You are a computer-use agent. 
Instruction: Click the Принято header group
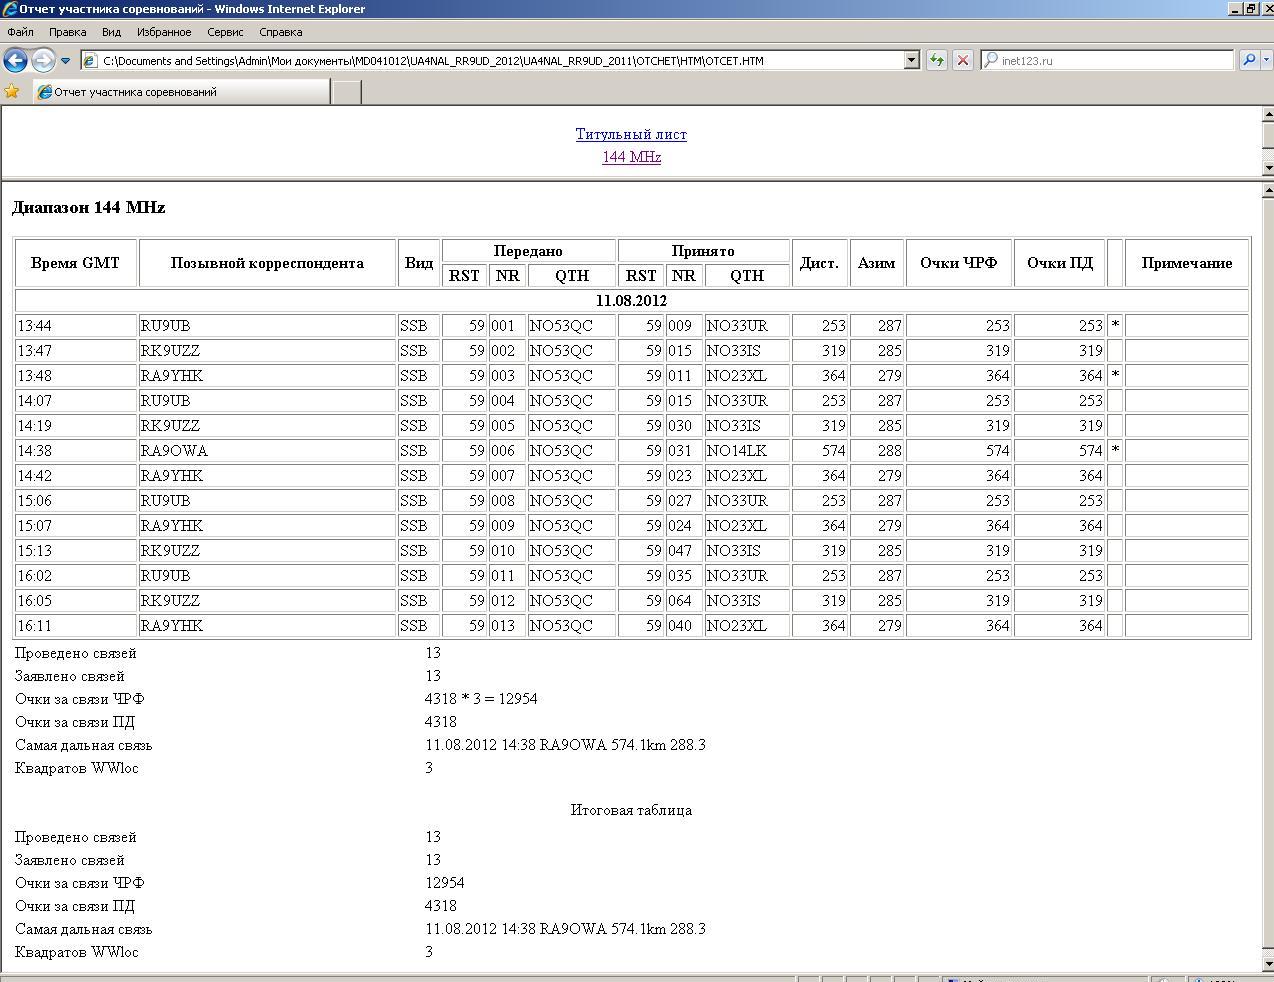click(x=703, y=251)
